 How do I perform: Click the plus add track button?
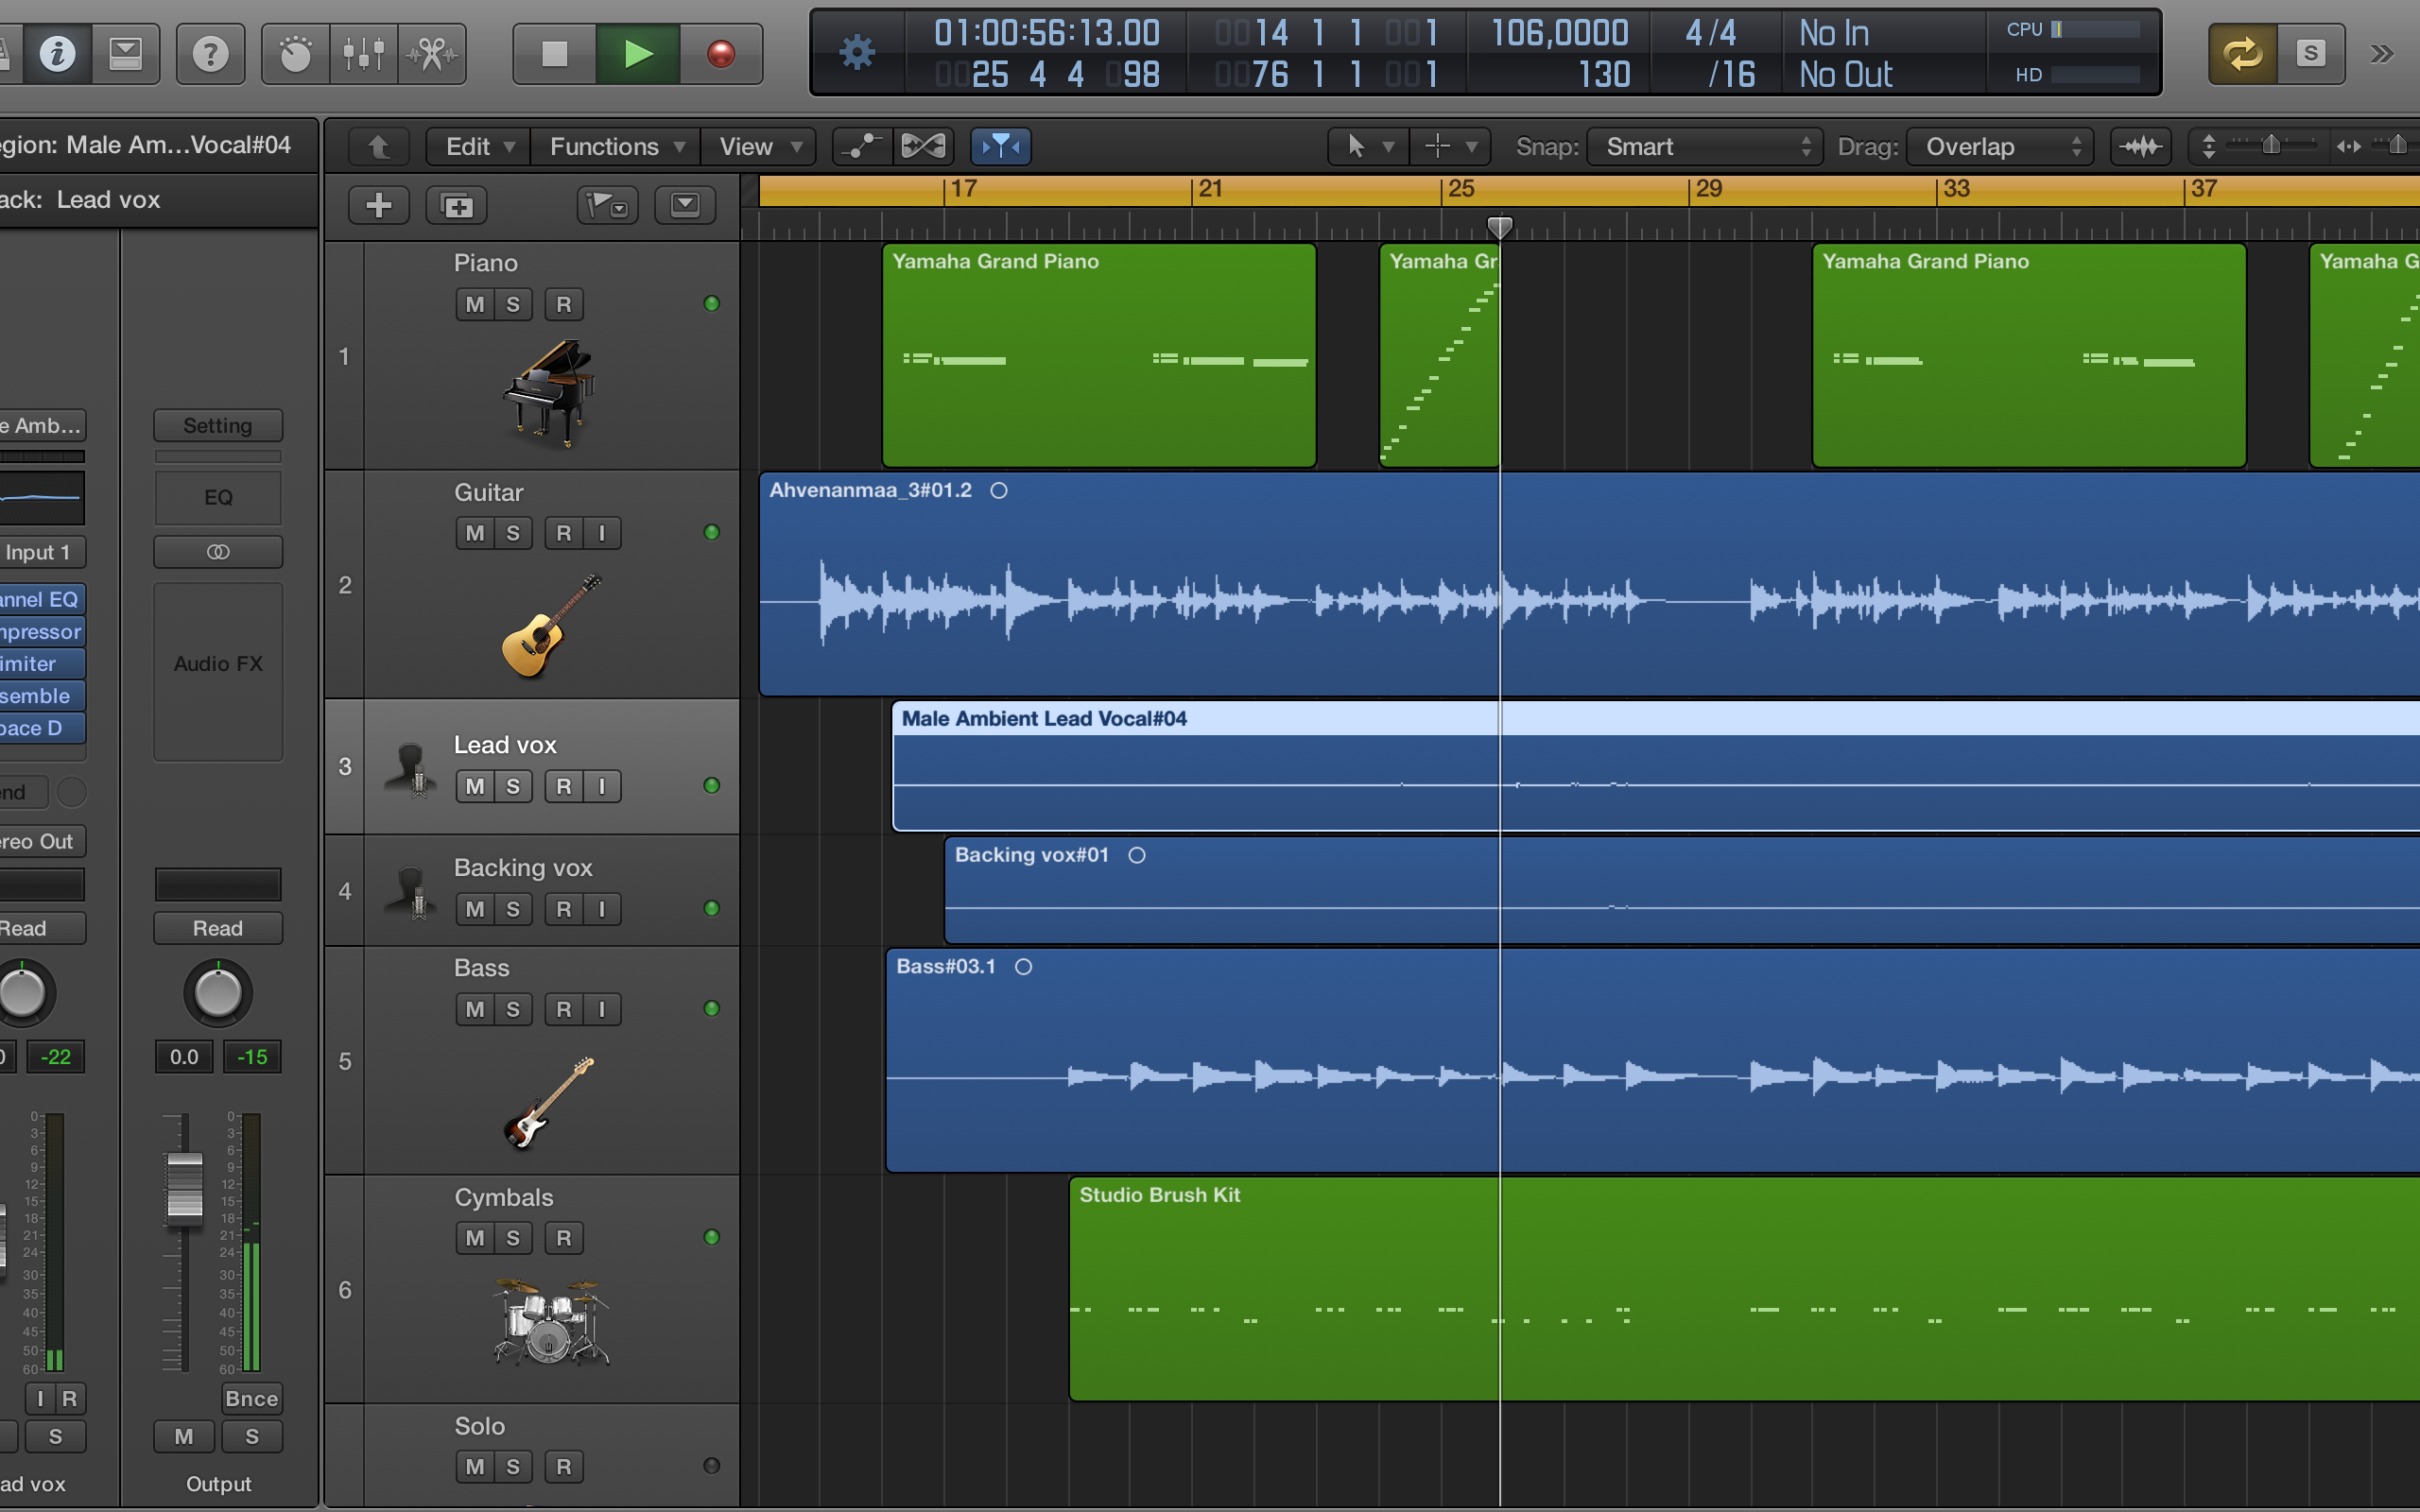[379, 206]
